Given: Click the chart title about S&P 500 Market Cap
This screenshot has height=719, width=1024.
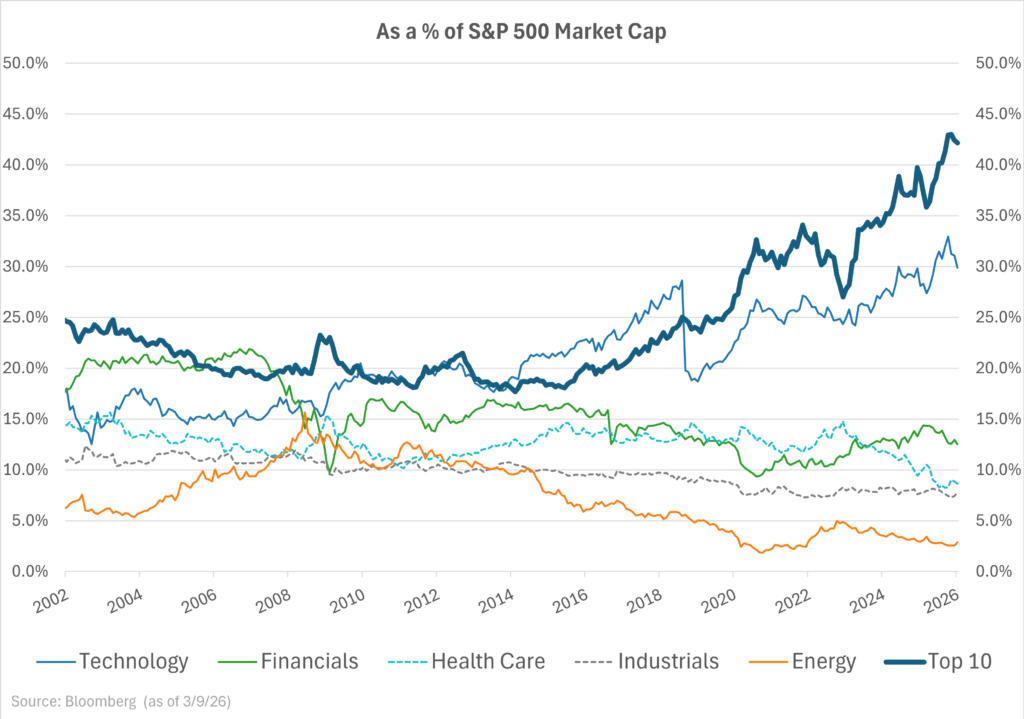Looking at the screenshot, I should [x=512, y=31].
